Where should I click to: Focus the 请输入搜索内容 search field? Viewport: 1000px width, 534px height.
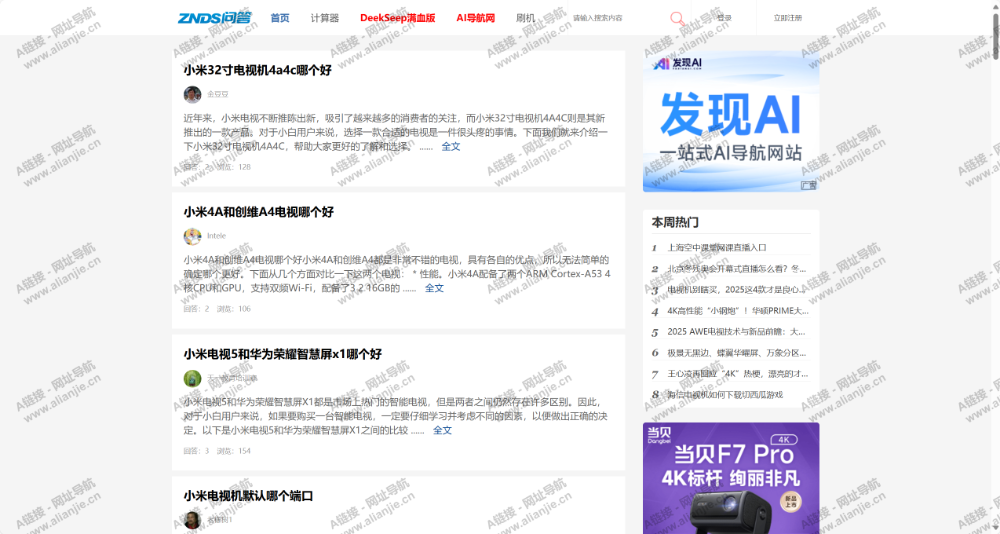[615, 18]
